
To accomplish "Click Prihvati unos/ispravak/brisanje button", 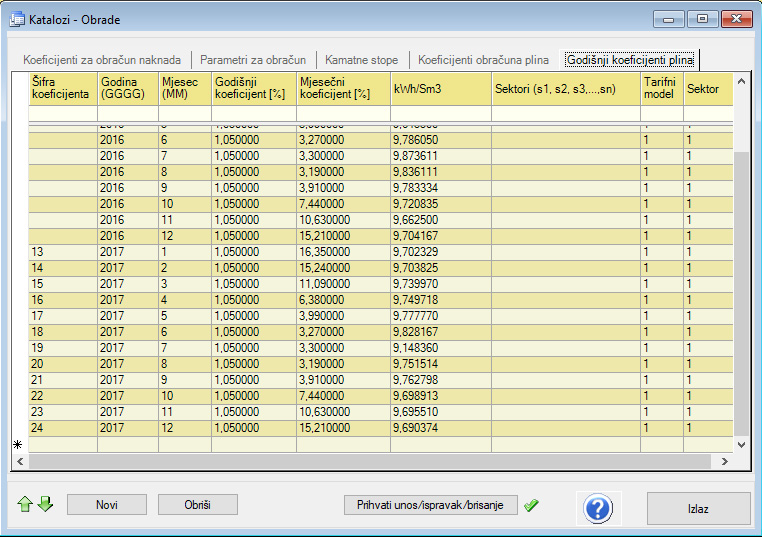I will click(430, 505).
